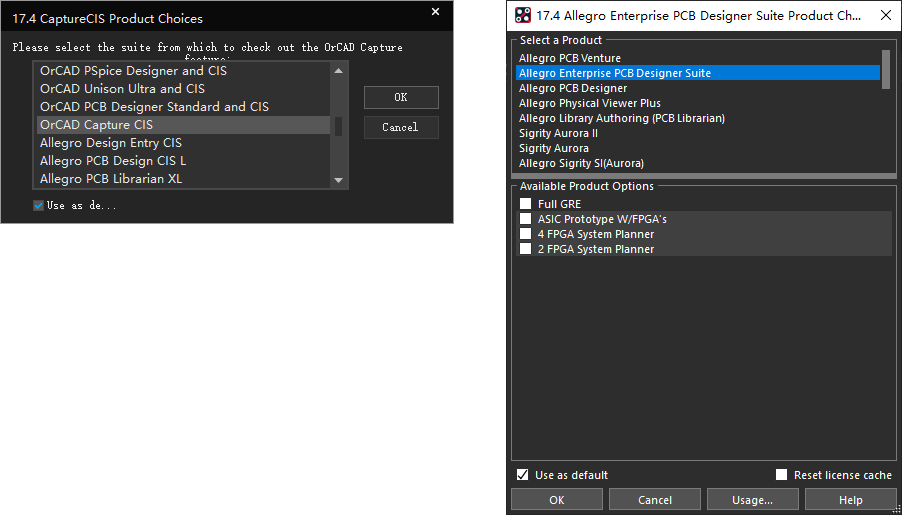902x515 pixels.
Task: Toggle Reset license cache checkbox
Action: [x=782, y=475]
